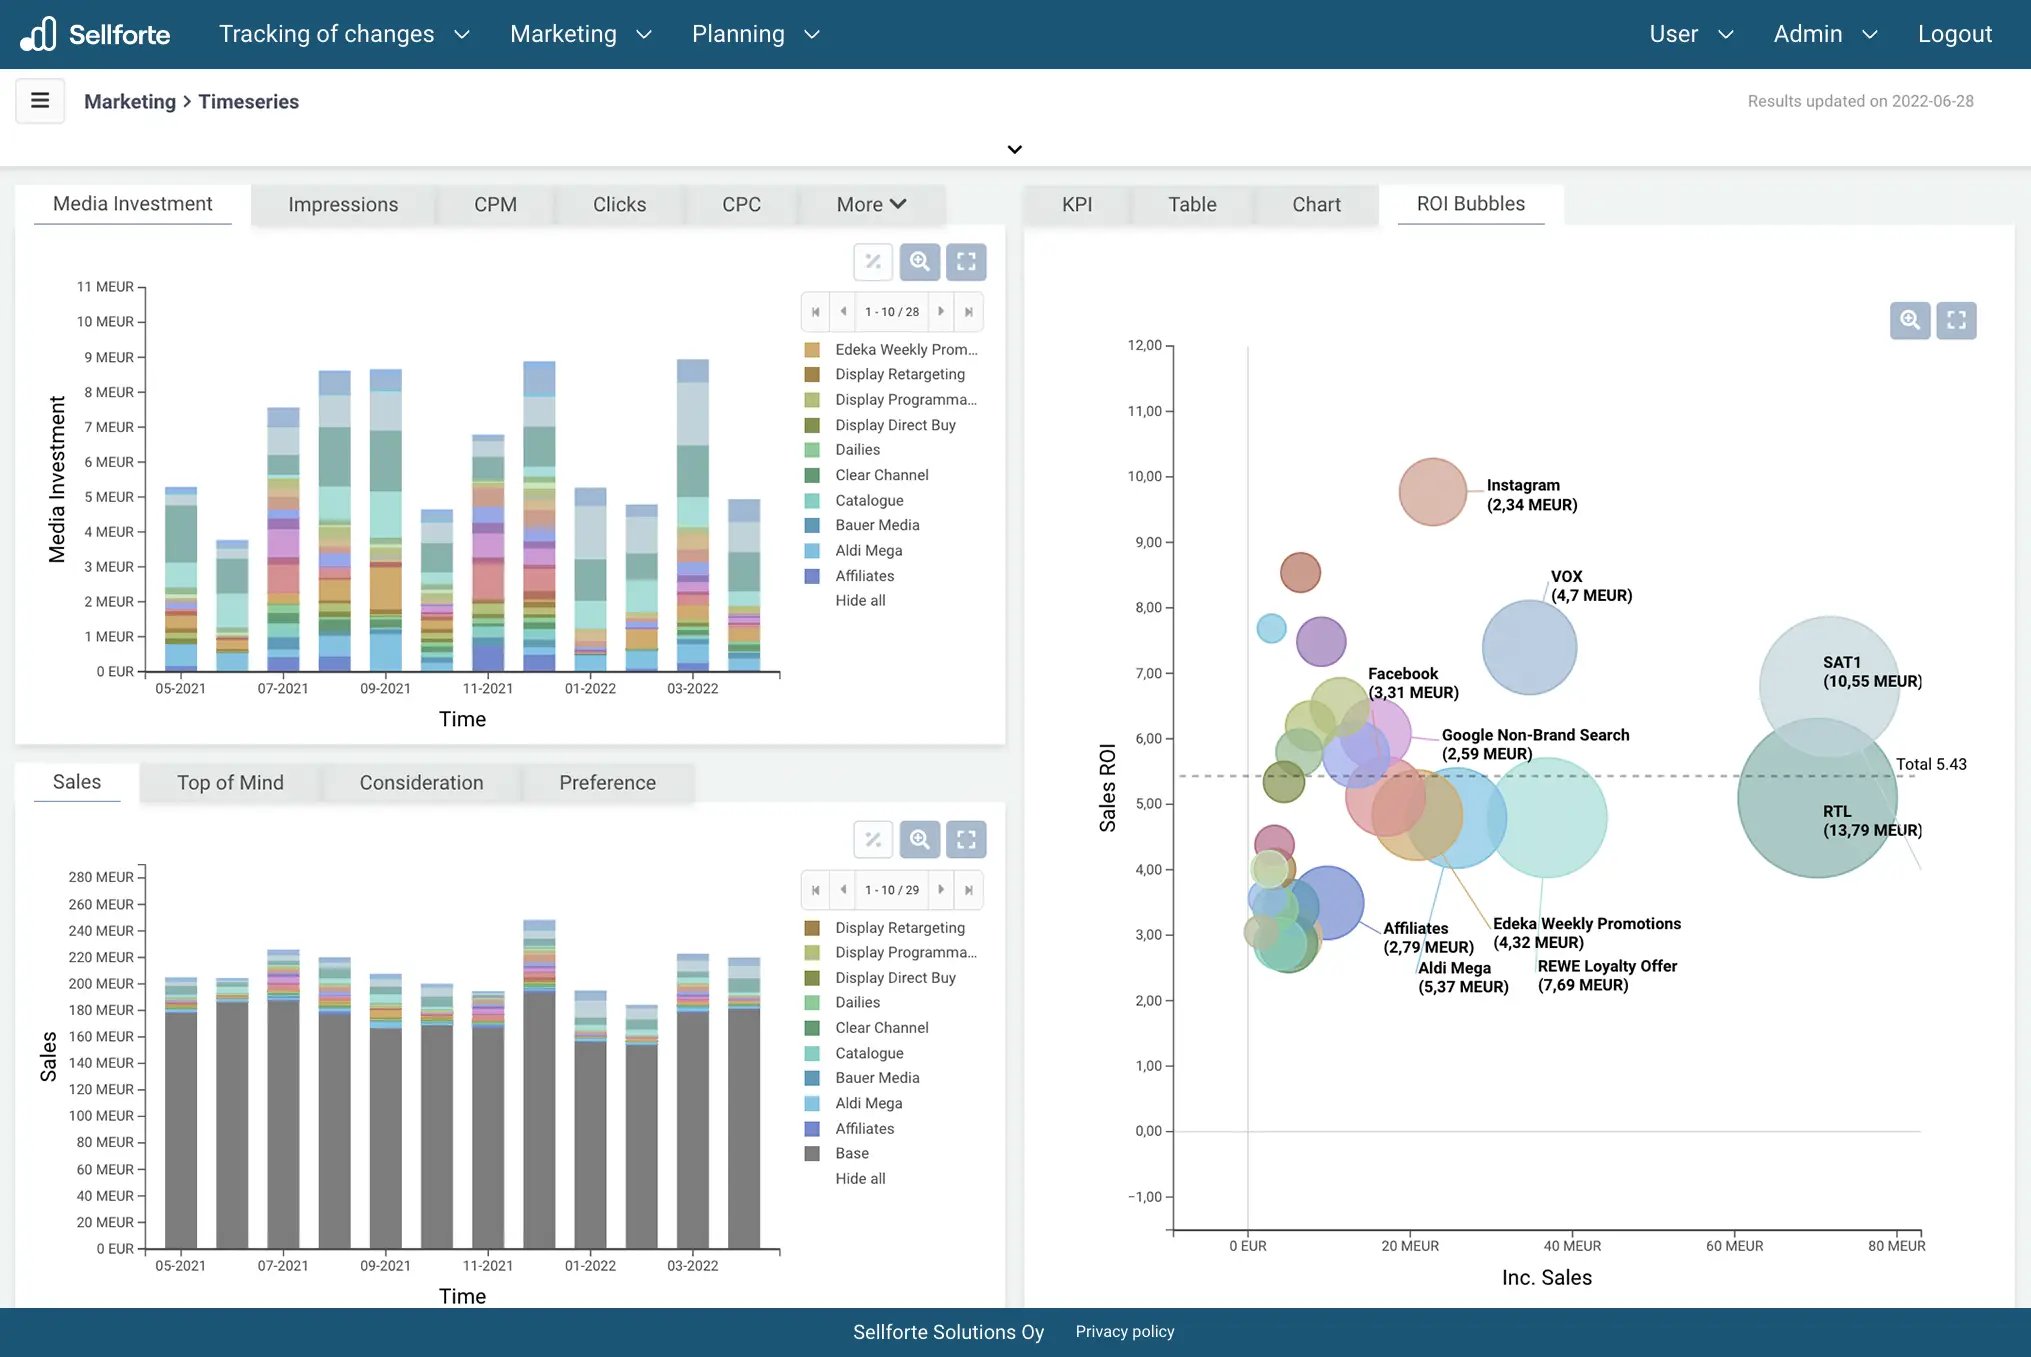Open Planning dropdown menu
2031x1357 pixels.
click(x=756, y=34)
